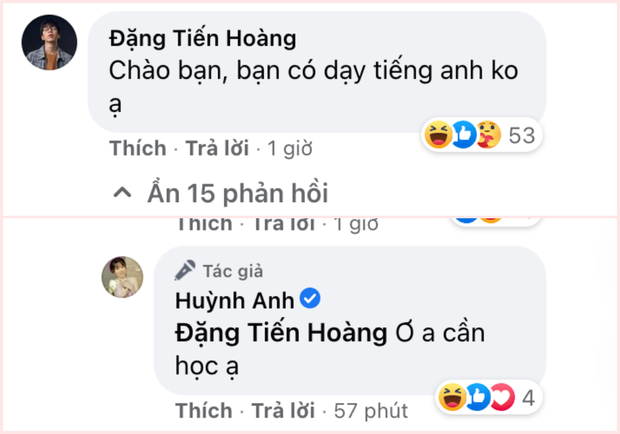Open Huỳnh Anh's profile name link
The width and height of the screenshot is (620, 434).
coord(235,301)
